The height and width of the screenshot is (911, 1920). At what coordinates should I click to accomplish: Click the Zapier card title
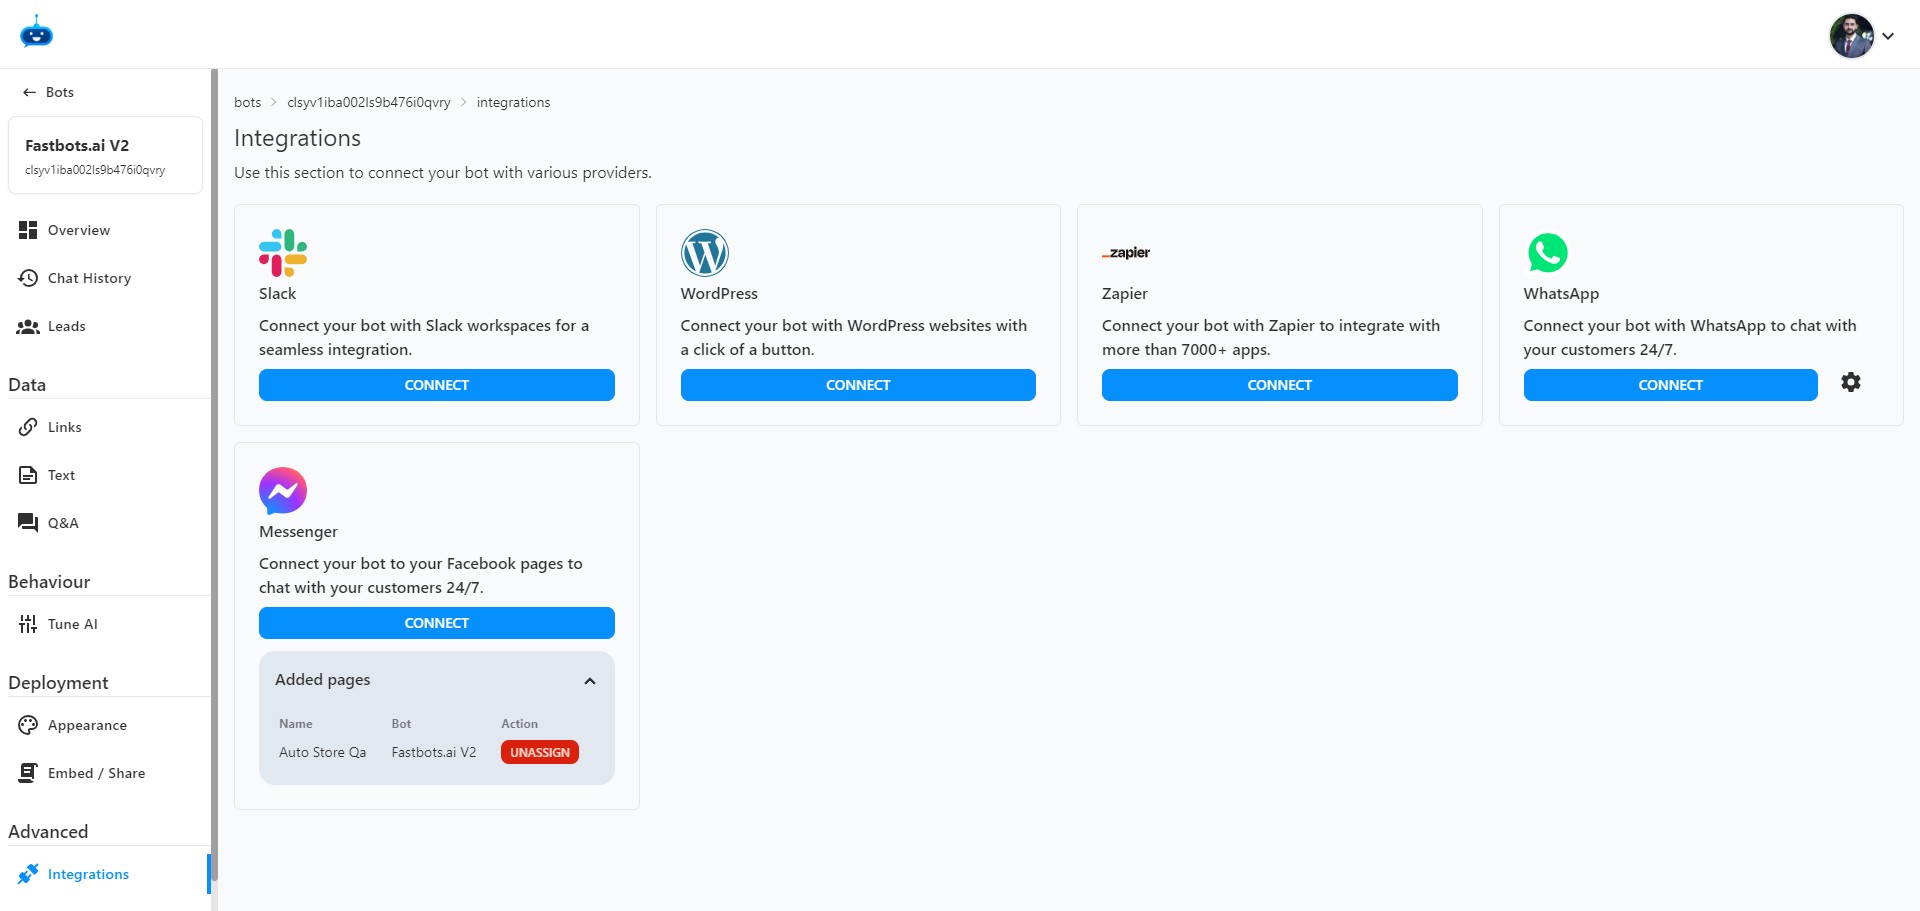[1125, 294]
